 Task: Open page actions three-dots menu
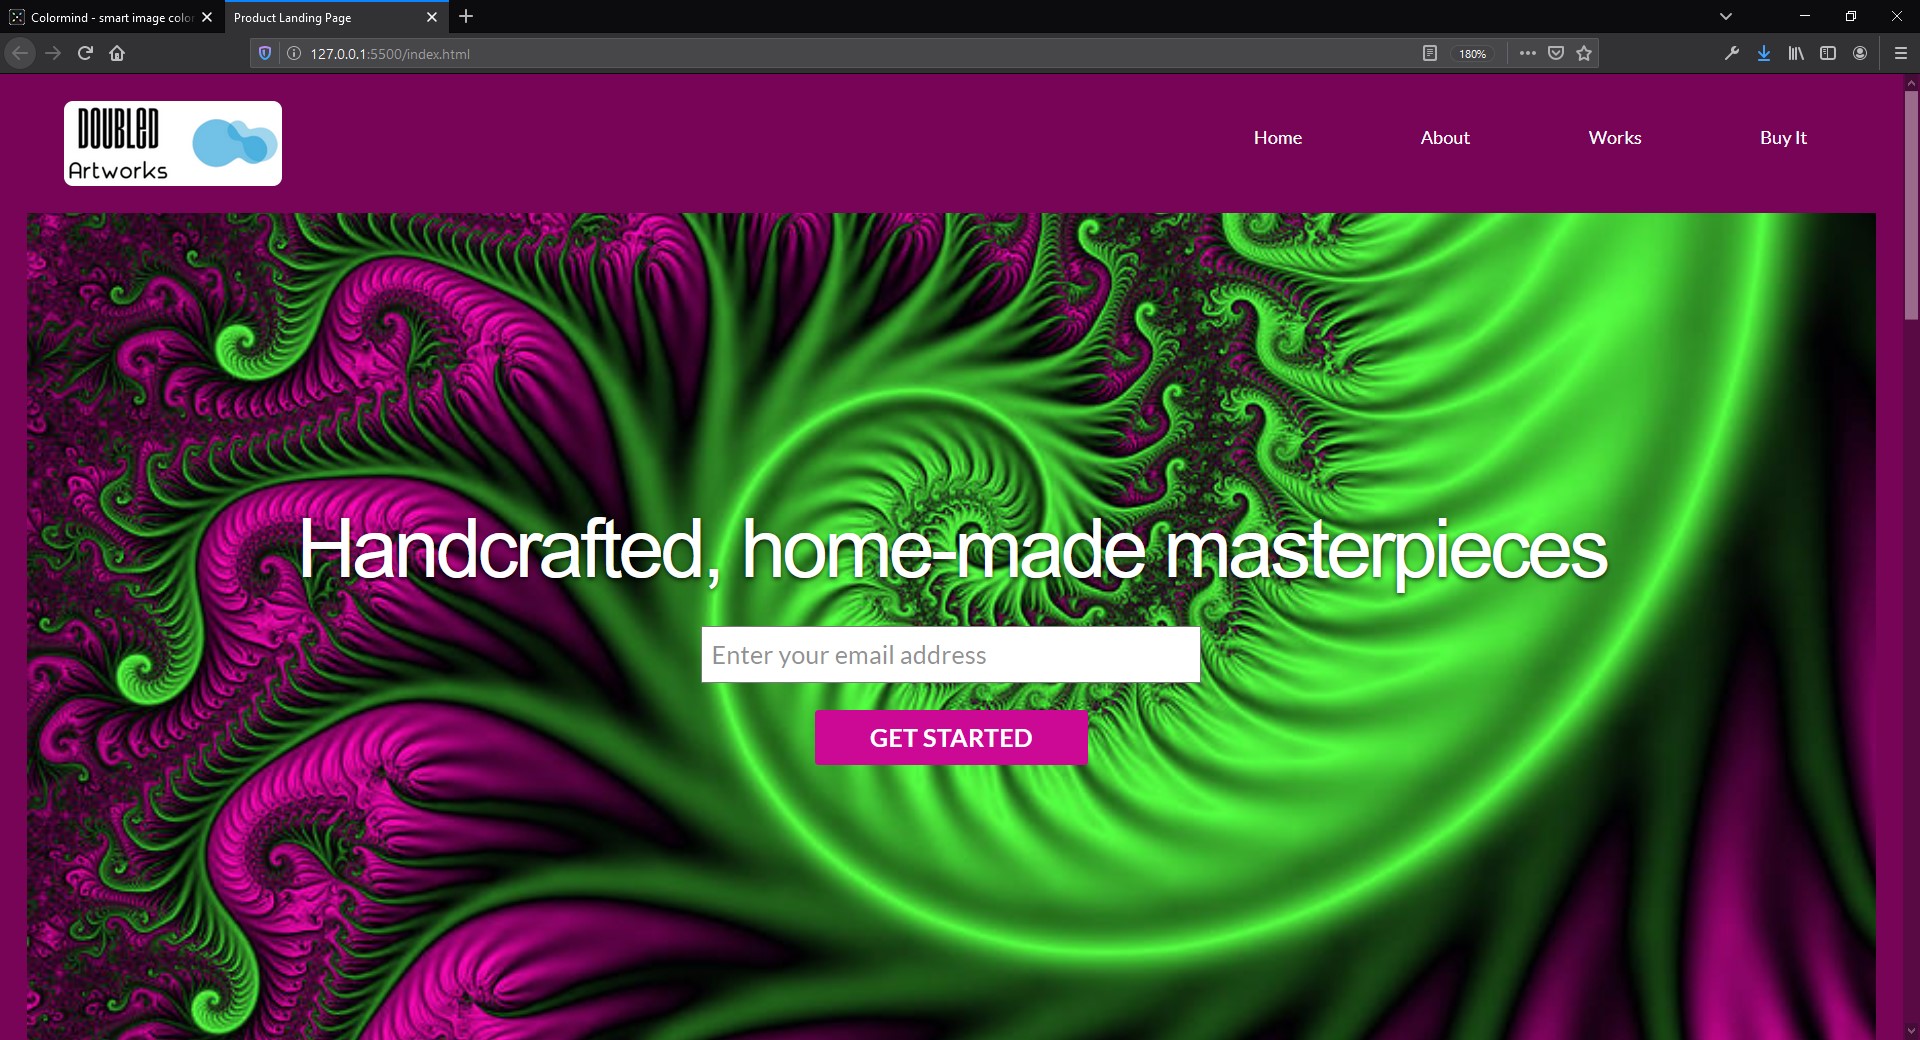[x=1527, y=53]
